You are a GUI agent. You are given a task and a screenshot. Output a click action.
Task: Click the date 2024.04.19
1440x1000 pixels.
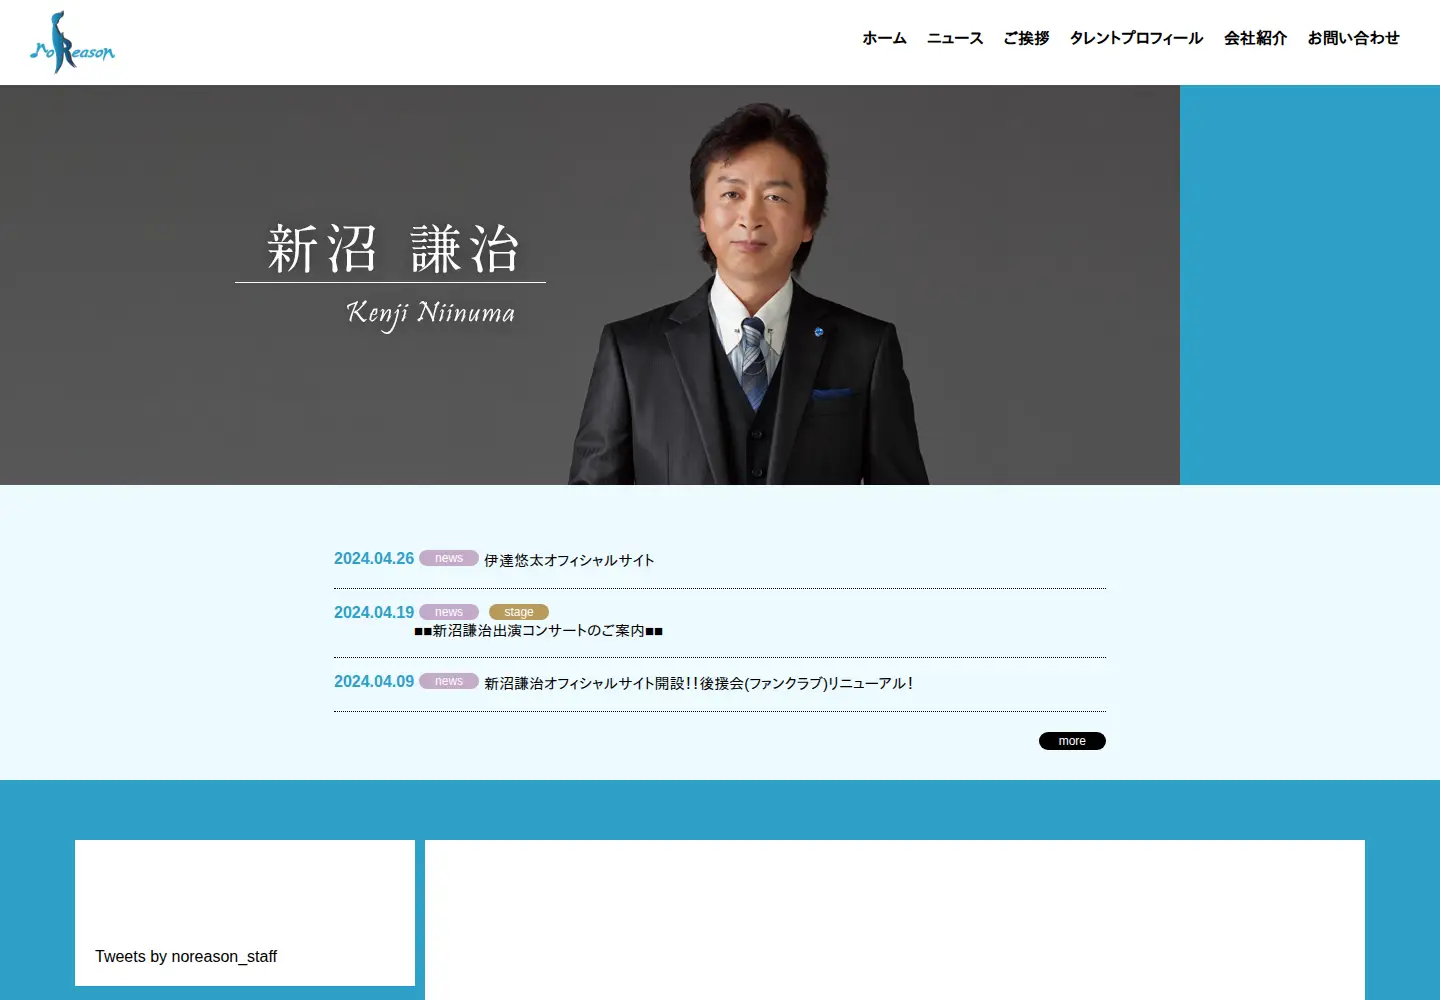click(x=374, y=613)
